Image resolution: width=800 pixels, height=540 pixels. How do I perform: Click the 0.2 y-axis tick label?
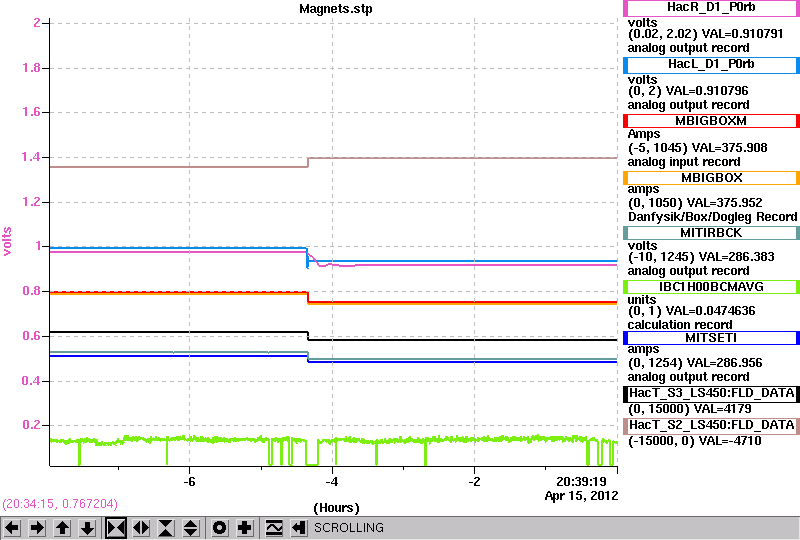coord(31,425)
